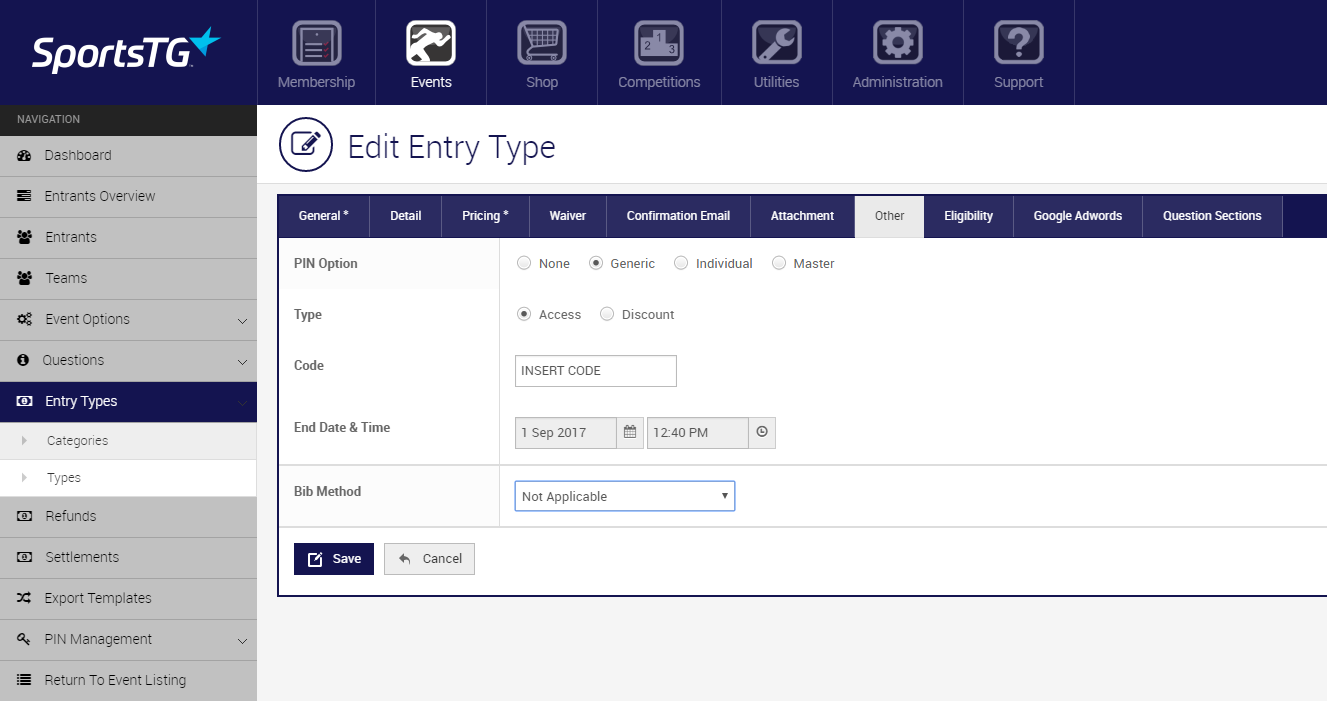The height and width of the screenshot is (701, 1327).
Task: Switch to the General tab
Action: pyautogui.click(x=324, y=216)
